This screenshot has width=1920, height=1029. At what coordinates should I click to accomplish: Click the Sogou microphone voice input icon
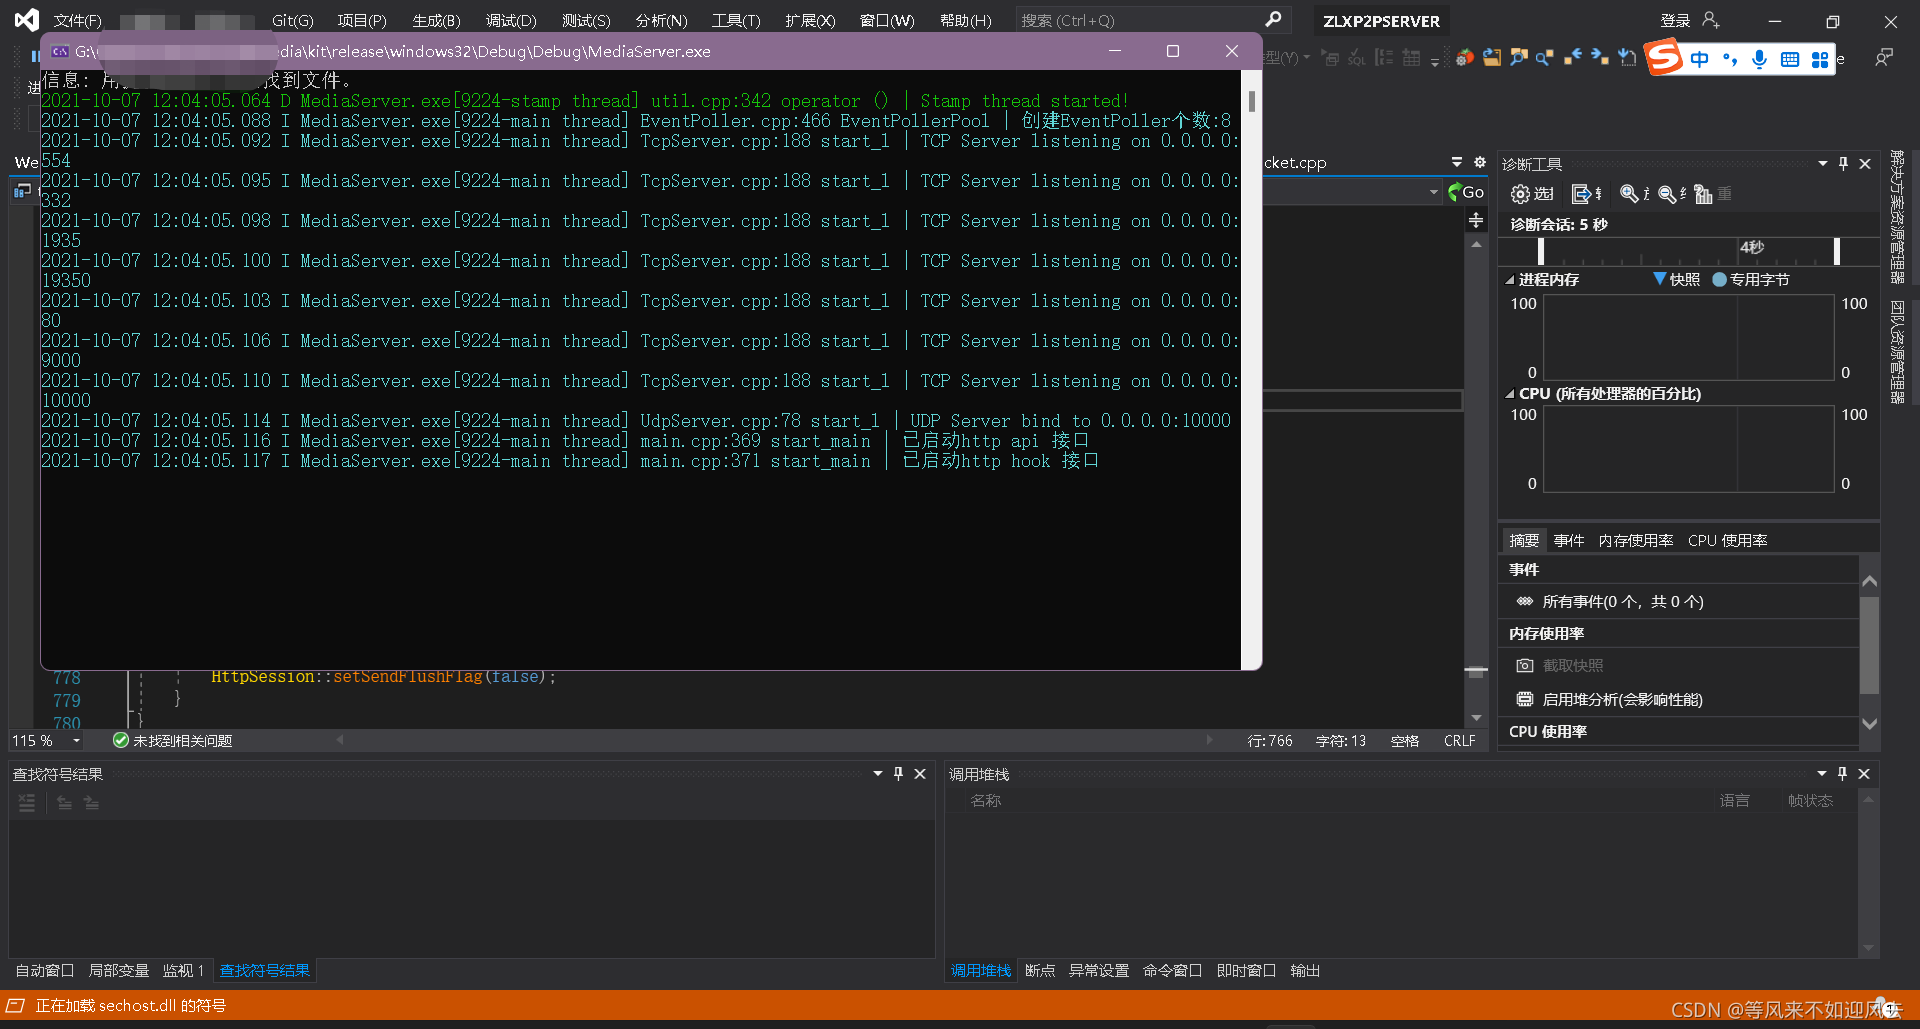pos(1760,60)
